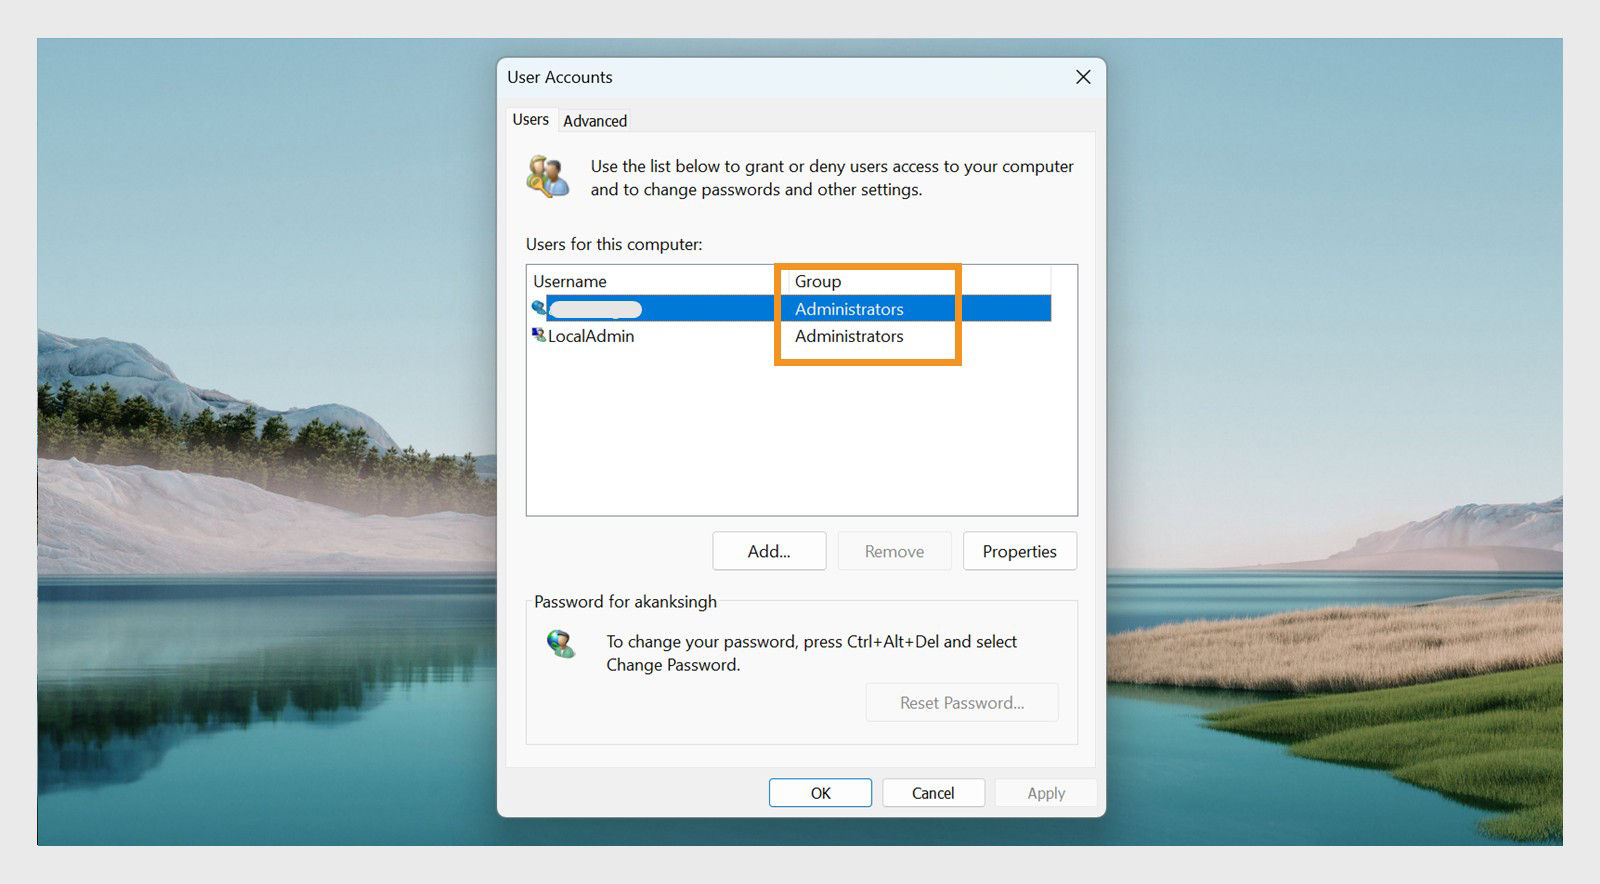Click the greyed-out Remove button
Image resolution: width=1600 pixels, height=884 pixels.
point(894,551)
